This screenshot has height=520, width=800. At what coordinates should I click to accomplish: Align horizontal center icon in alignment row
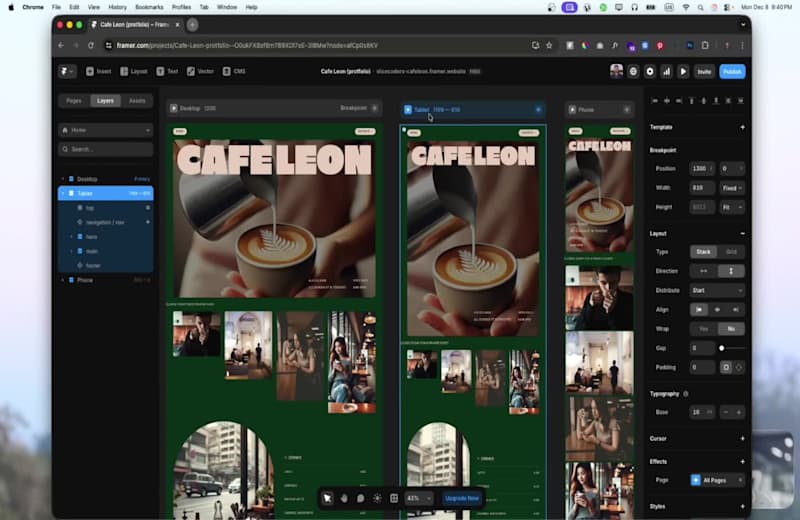[x=667, y=101]
